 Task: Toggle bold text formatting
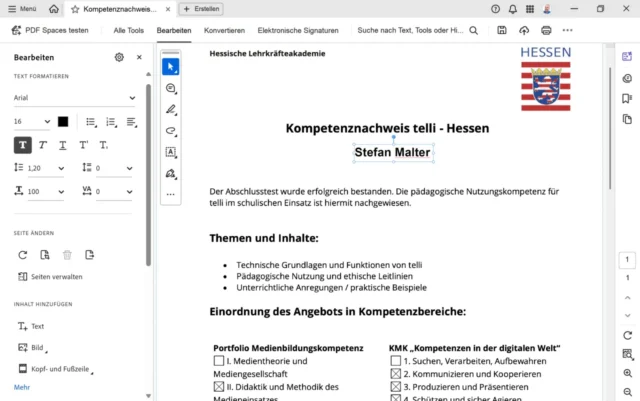coord(23,145)
